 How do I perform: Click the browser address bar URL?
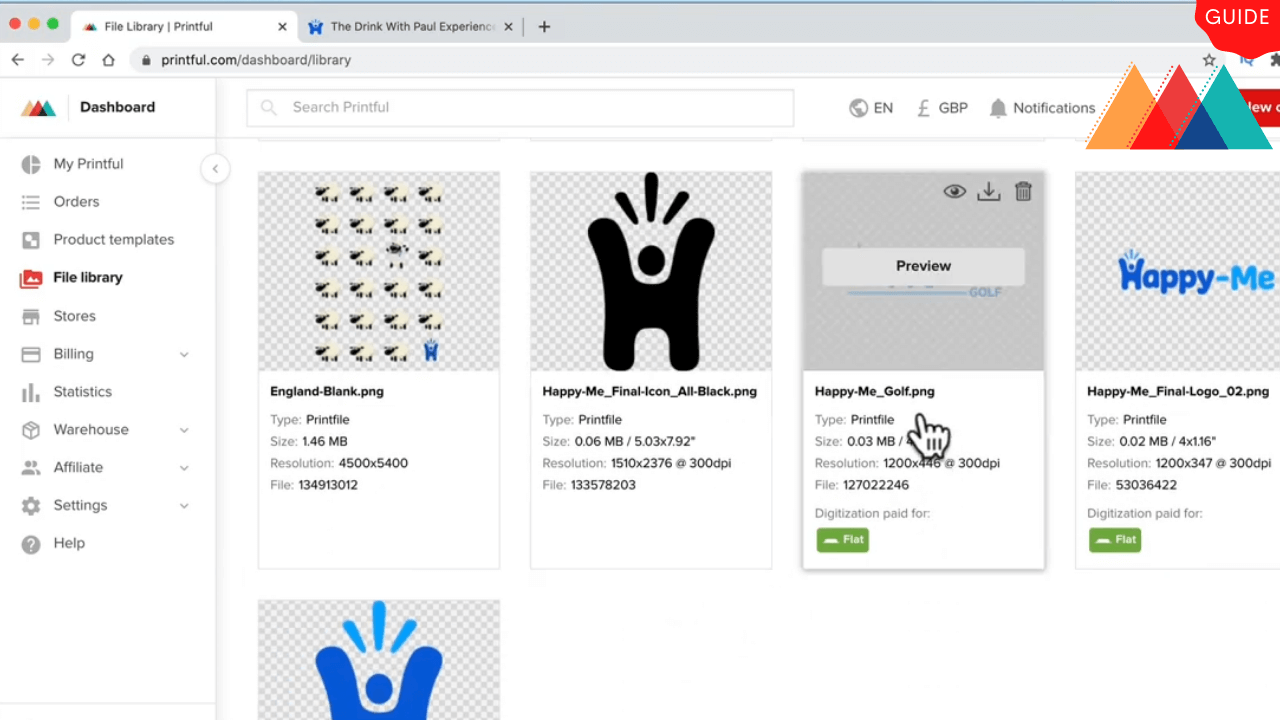pyautogui.click(x=256, y=60)
